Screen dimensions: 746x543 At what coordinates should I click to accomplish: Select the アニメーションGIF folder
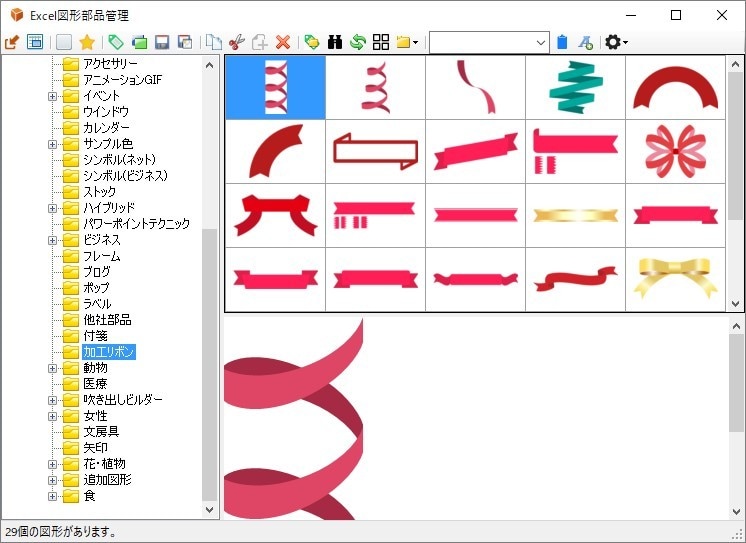[122, 79]
